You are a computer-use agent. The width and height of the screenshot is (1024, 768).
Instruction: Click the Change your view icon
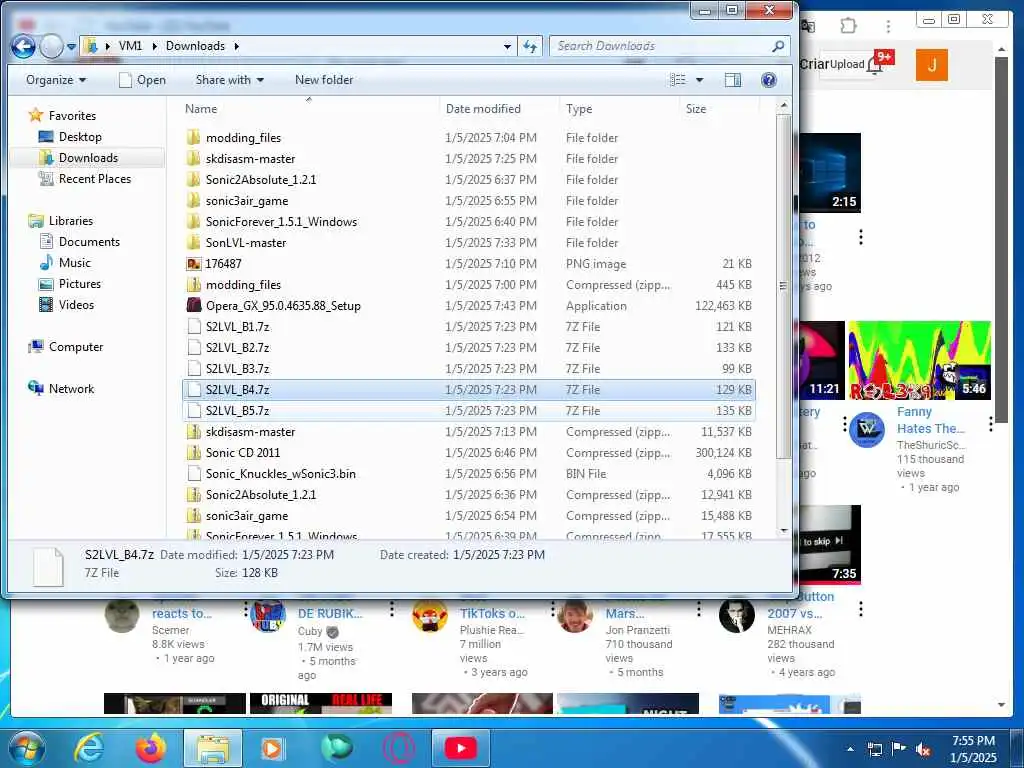[678, 80]
